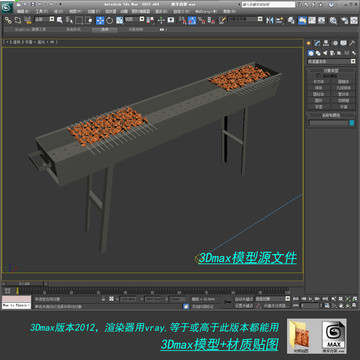Select the Cameras create category
The height and width of the screenshot is (360, 360).
pyautogui.click(x=332, y=53)
